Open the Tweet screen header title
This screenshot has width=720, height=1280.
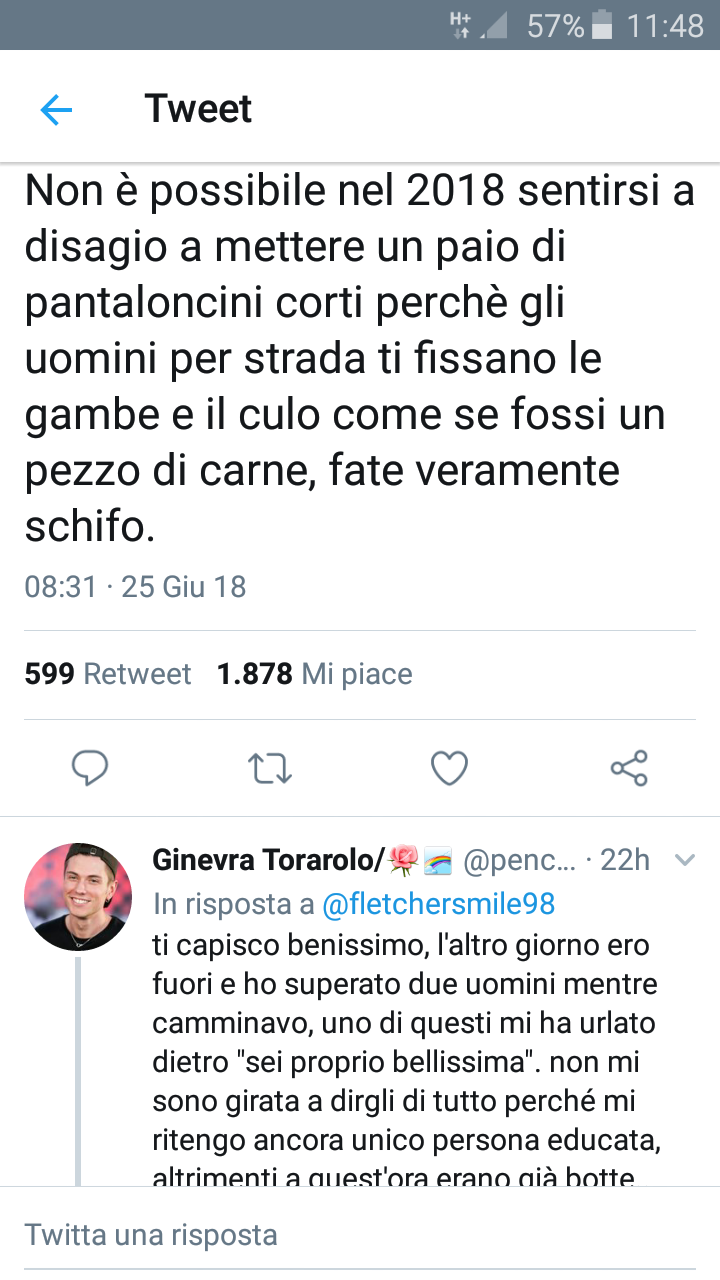coord(198,108)
